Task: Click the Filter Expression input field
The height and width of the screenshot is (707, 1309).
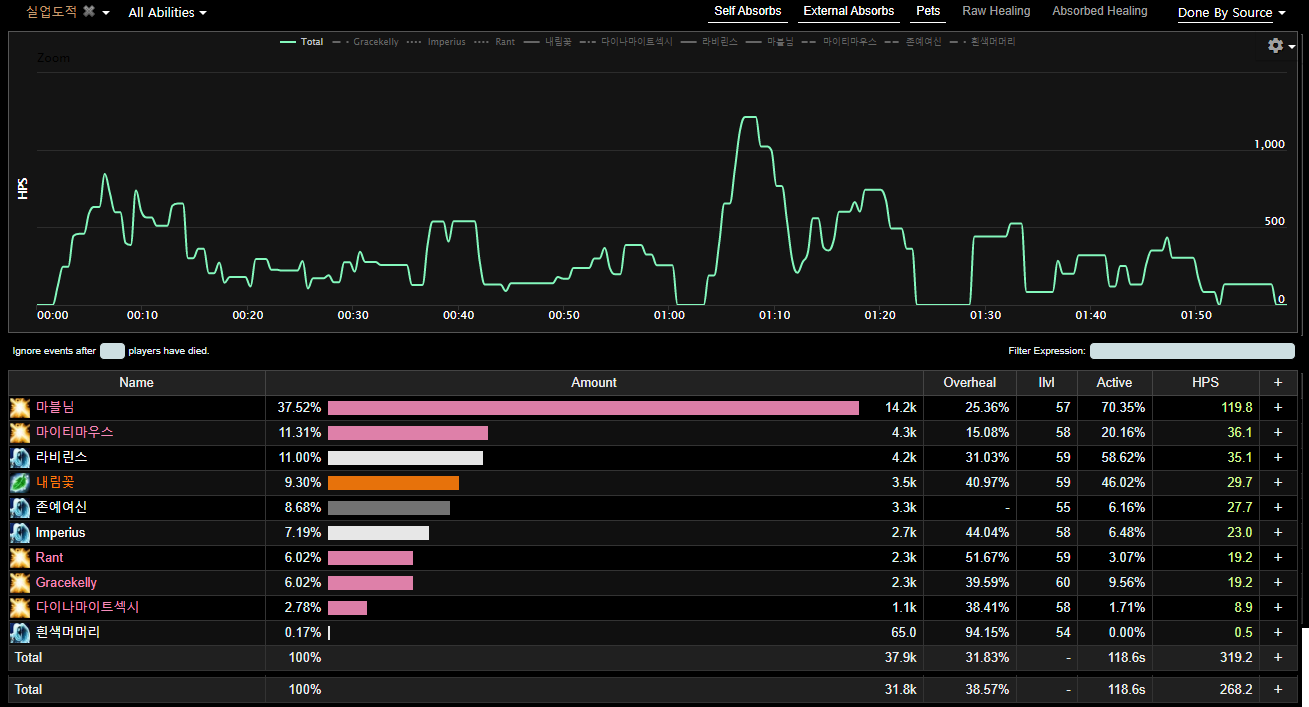Action: pyautogui.click(x=1191, y=351)
